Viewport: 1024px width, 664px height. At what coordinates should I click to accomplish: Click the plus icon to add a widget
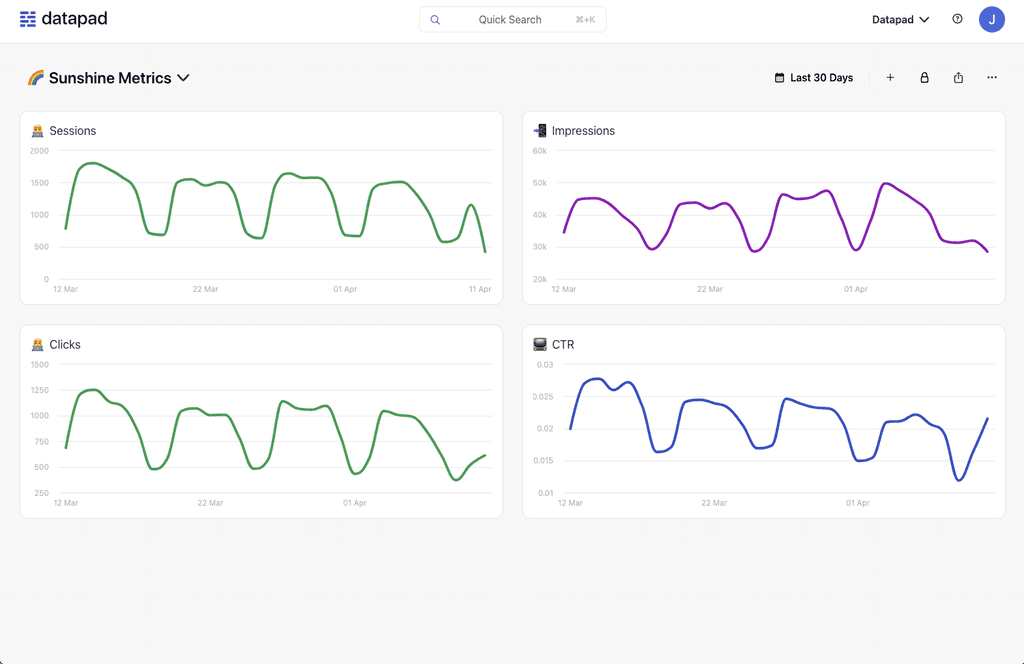tap(890, 77)
